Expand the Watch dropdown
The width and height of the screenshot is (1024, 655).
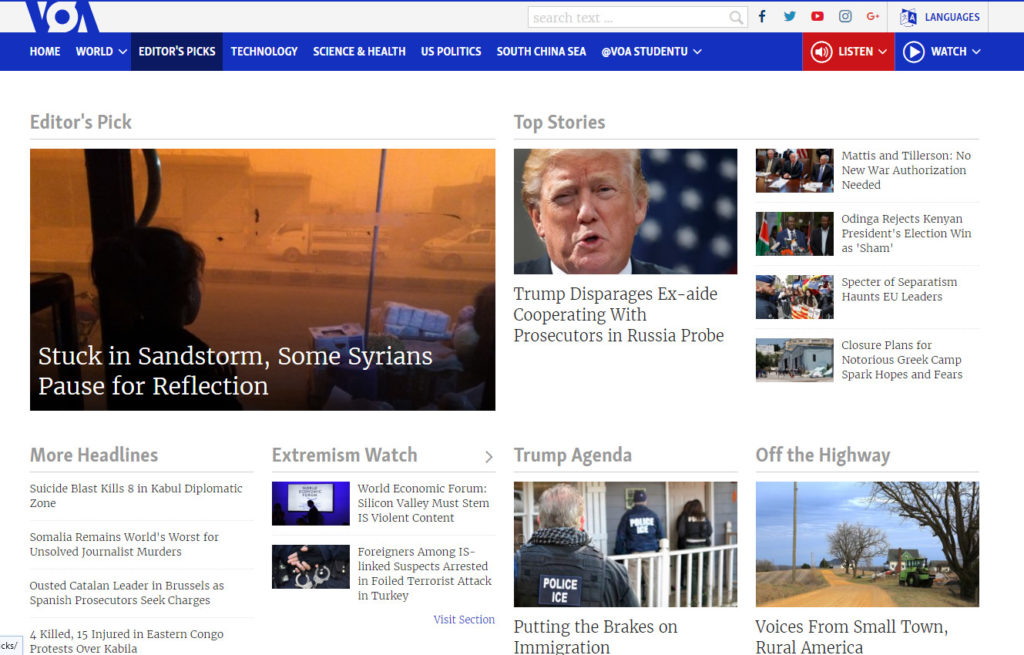click(941, 52)
